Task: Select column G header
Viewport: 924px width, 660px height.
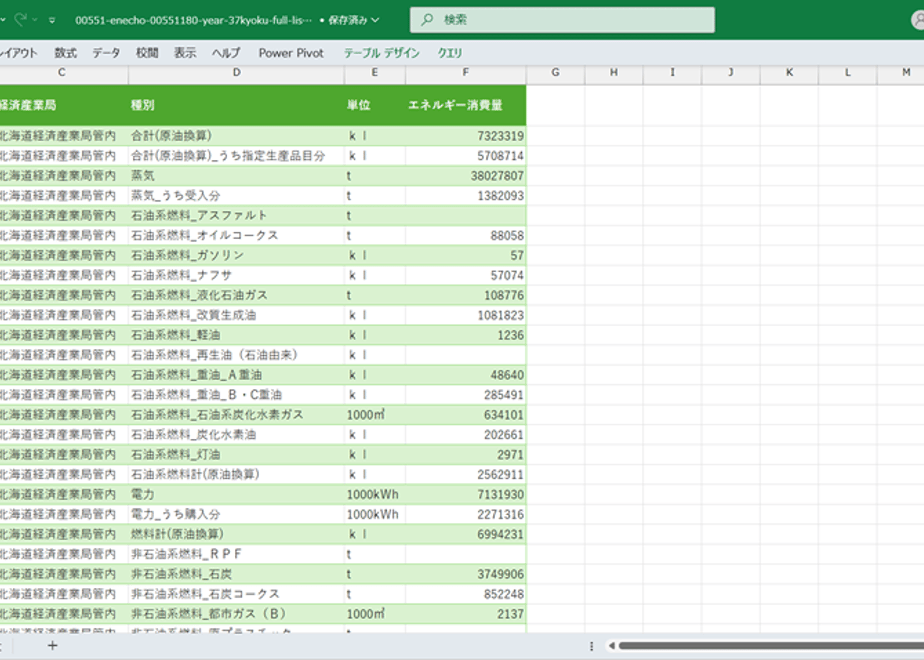Action: tap(555, 72)
